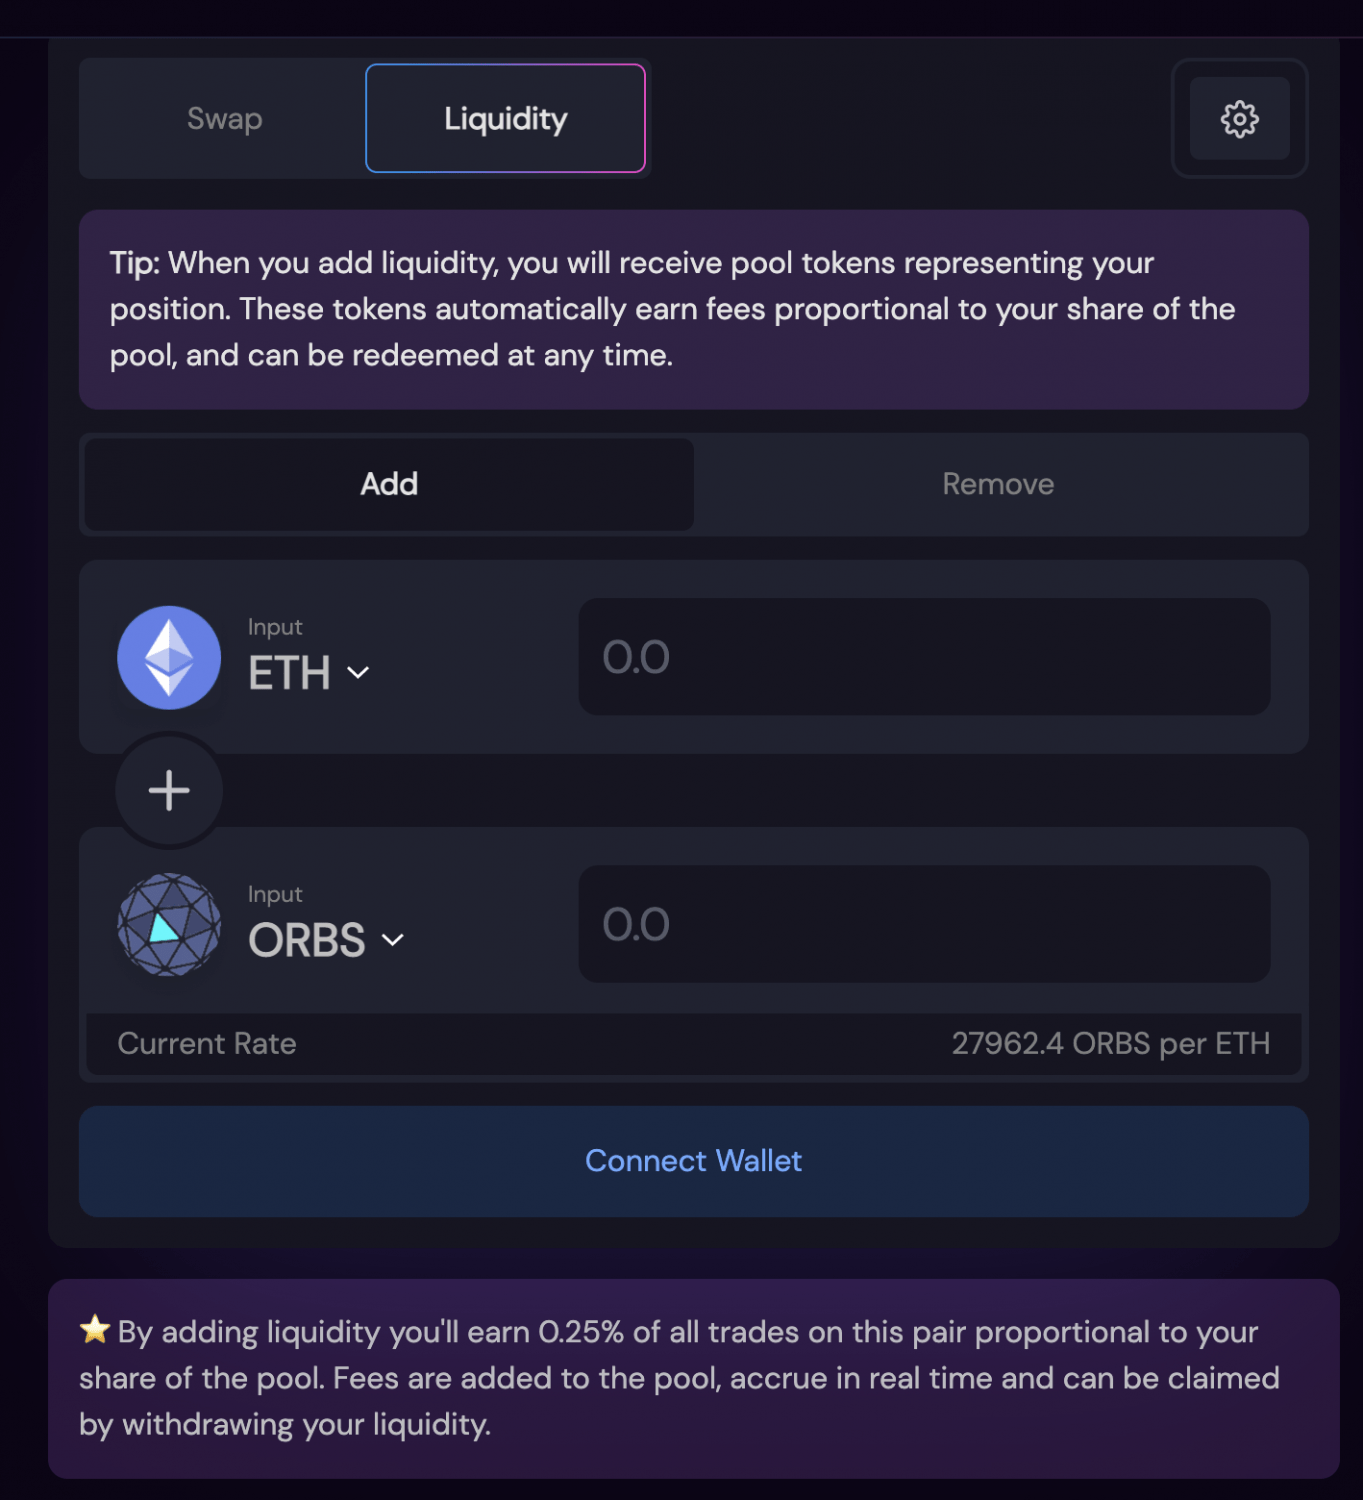Click the Ethereum token logo
Image resolution: width=1363 pixels, height=1500 pixels.
[169, 657]
